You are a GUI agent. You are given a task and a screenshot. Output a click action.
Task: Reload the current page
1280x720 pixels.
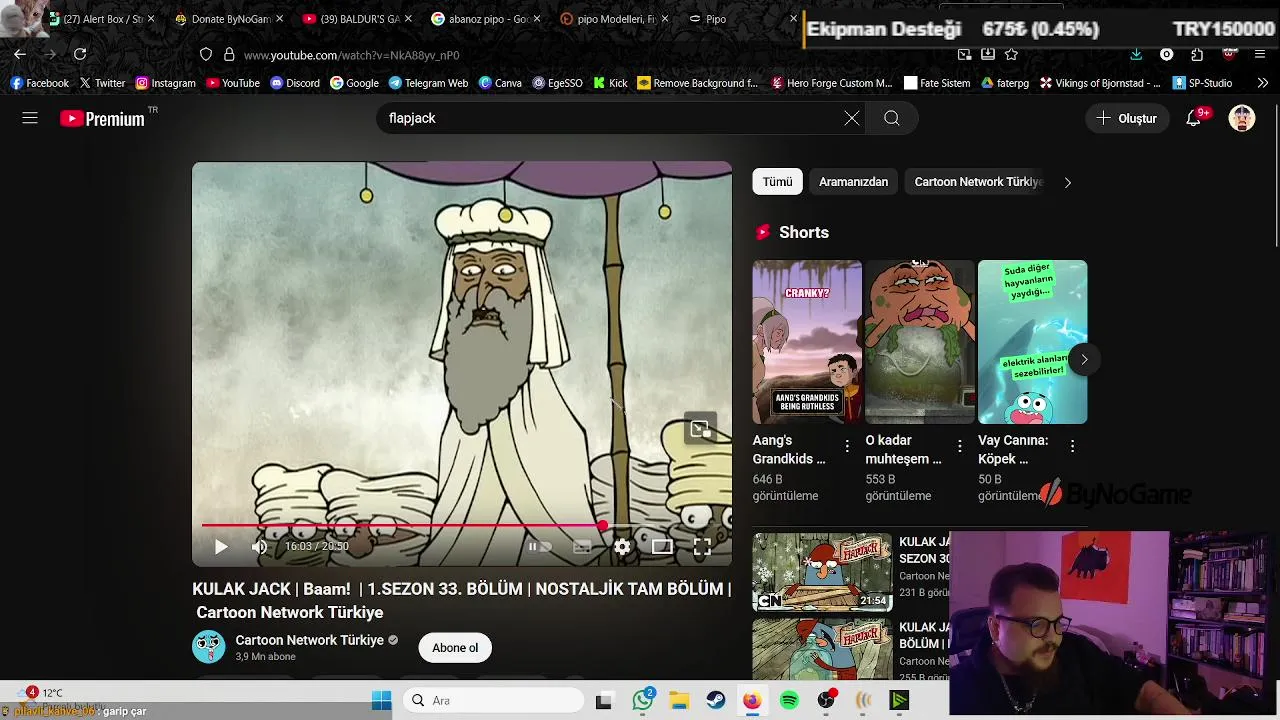[80, 54]
